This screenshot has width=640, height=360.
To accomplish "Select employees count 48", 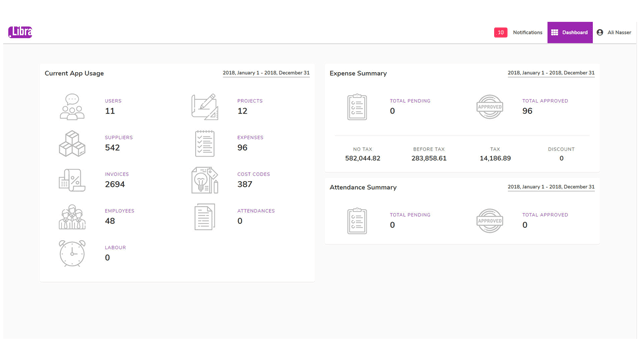I will pyautogui.click(x=110, y=221).
